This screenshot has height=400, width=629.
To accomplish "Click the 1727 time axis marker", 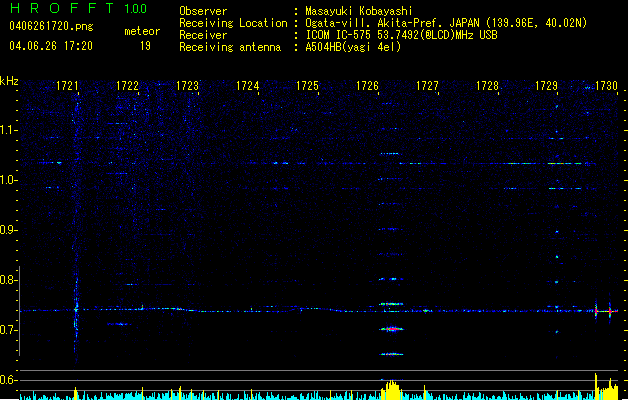I will click(x=428, y=86).
